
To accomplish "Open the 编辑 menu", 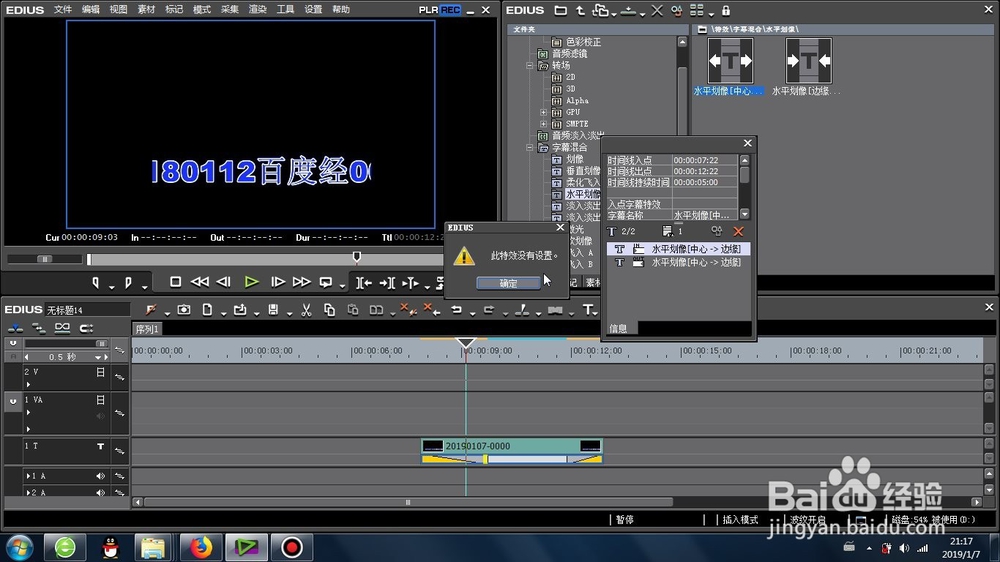I will pos(91,10).
